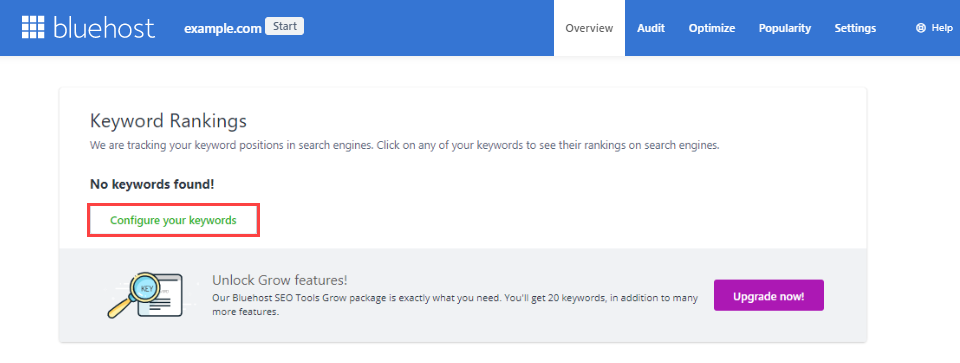Click the Grow package description paragraph
Viewport: 960px width, 363px height.
455,305
